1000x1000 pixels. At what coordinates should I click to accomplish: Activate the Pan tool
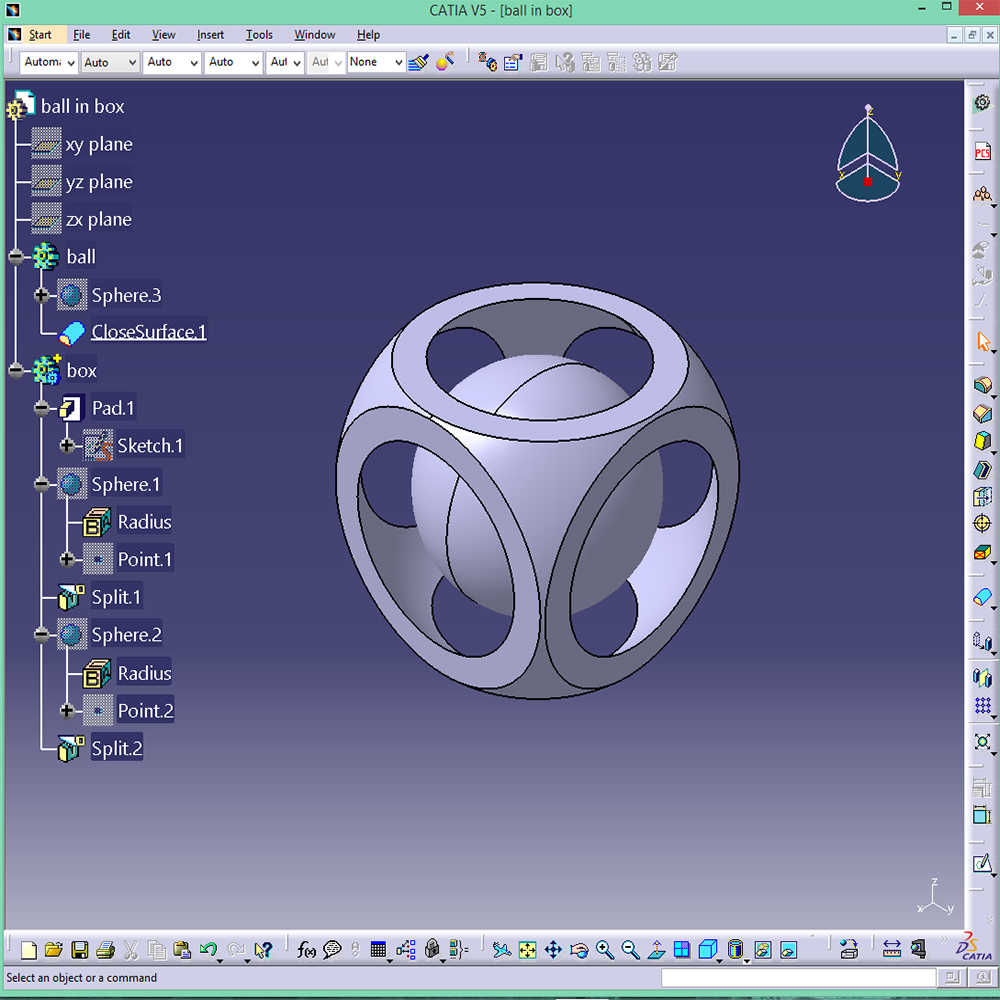click(x=554, y=950)
